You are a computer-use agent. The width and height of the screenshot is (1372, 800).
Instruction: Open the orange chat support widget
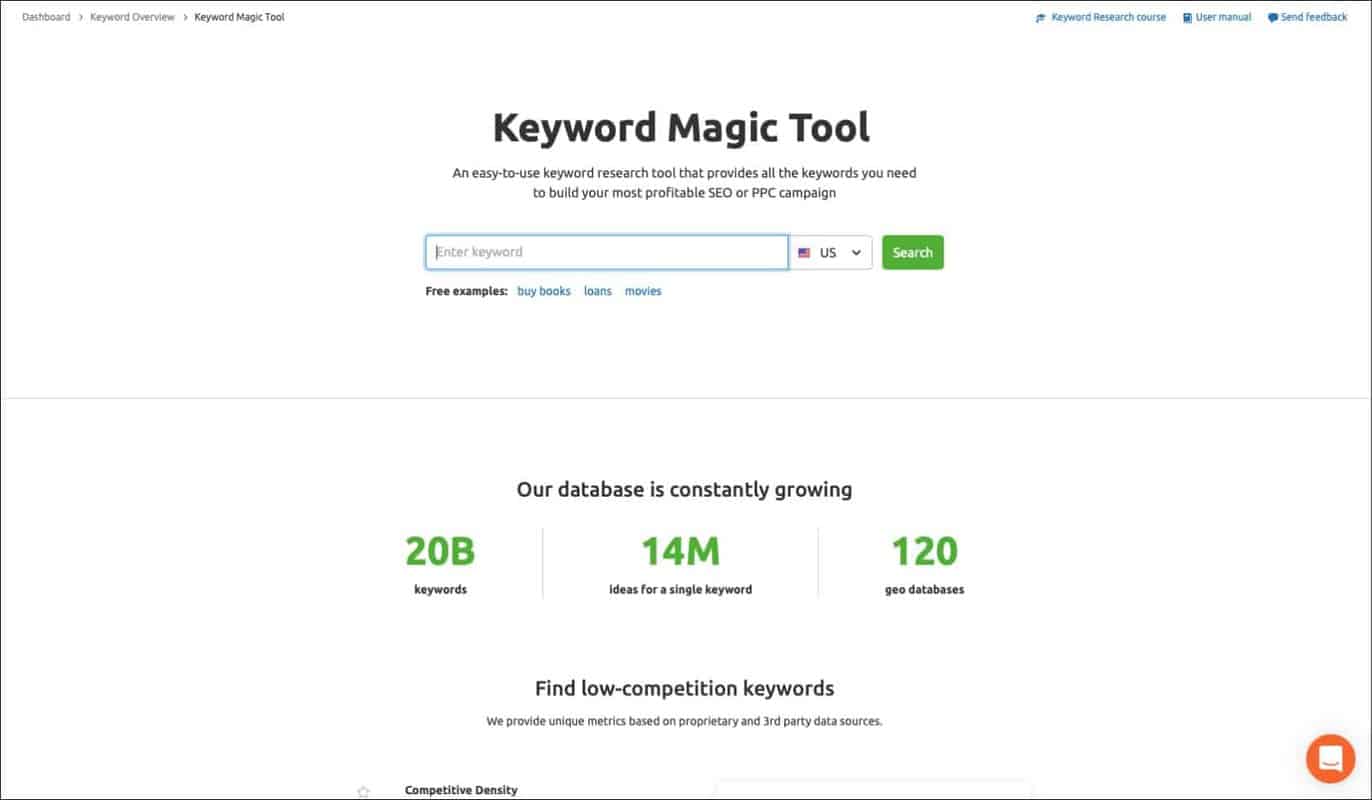(1330, 758)
